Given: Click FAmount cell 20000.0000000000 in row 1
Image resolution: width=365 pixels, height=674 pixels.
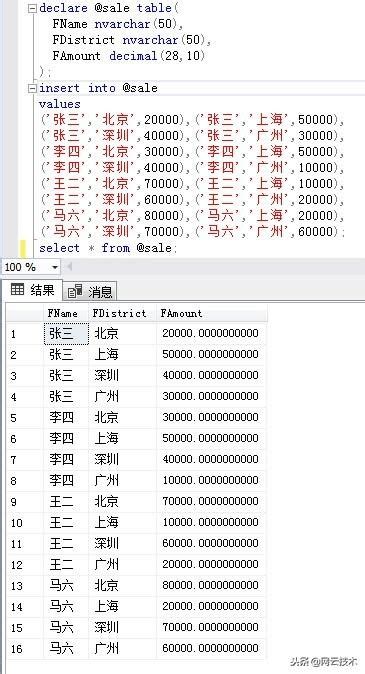Looking at the screenshot, I should click(x=212, y=334).
